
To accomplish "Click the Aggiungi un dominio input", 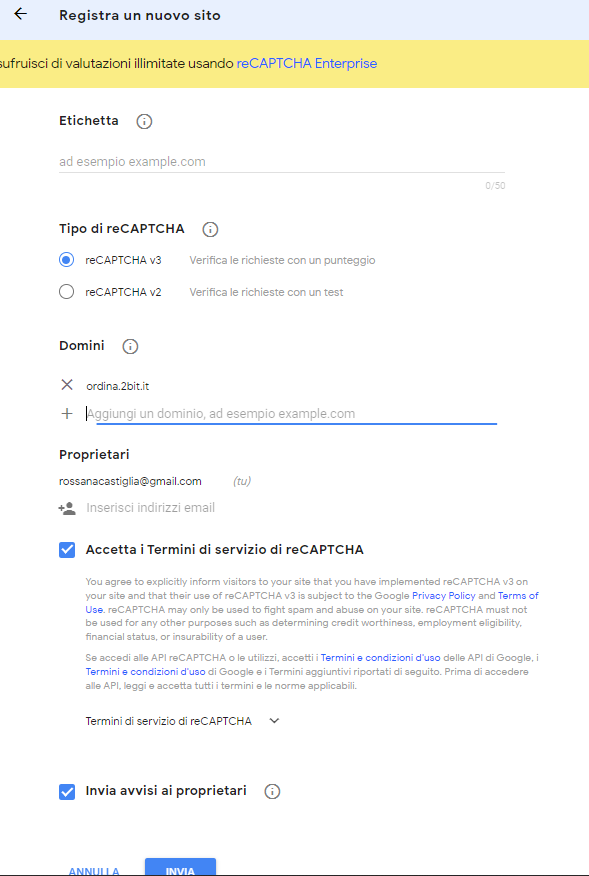I will [x=291, y=414].
